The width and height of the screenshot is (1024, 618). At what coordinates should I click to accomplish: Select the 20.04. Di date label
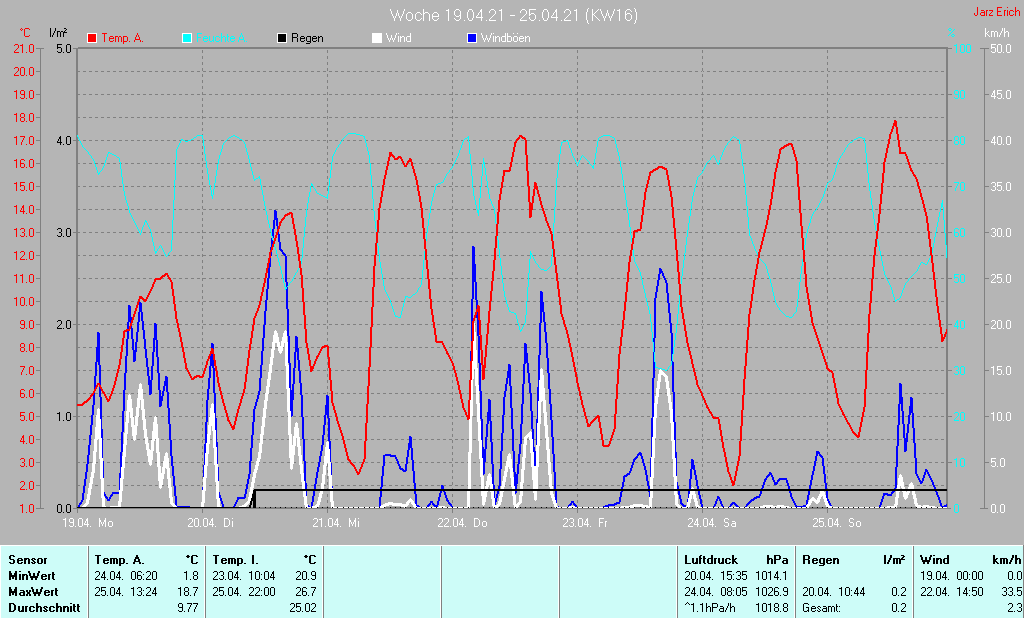click(x=213, y=523)
